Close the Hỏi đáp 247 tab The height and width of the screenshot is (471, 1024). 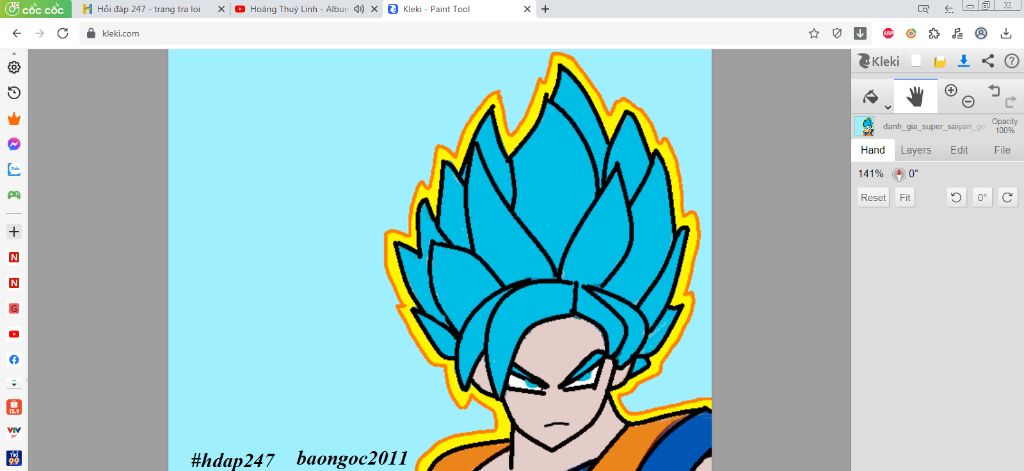point(221,9)
